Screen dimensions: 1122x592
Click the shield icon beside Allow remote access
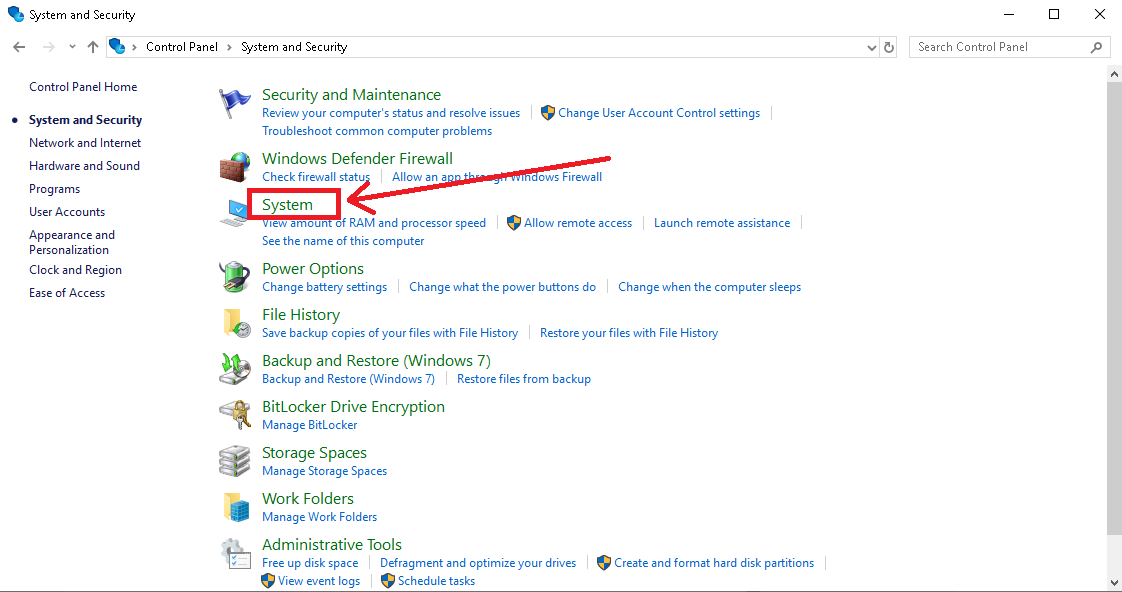pyautogui.click(x=514, y=223)
